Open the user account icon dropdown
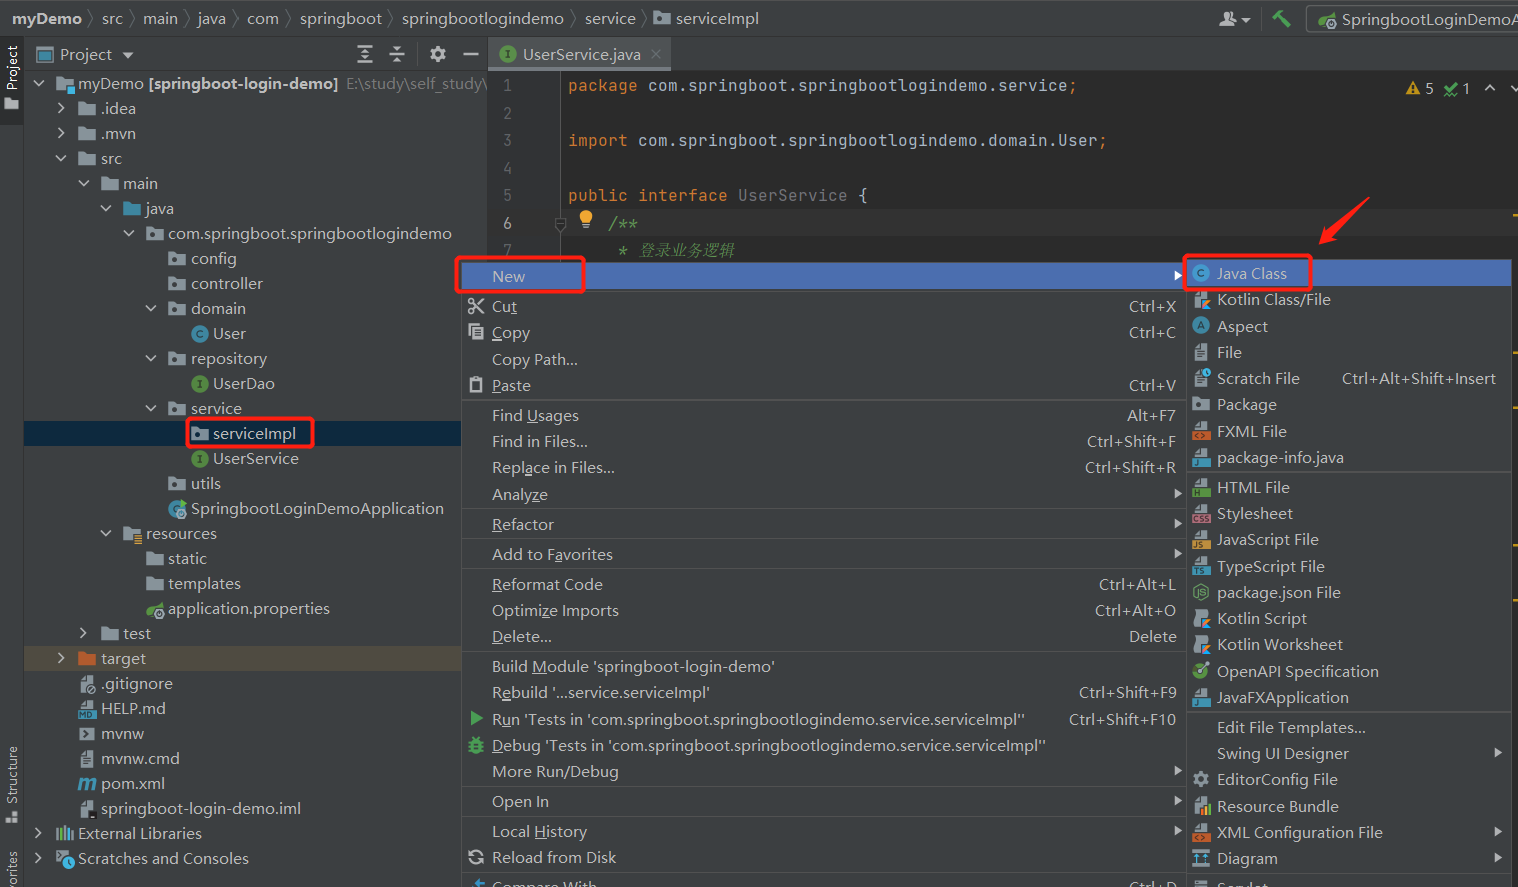 [1235, 18]
